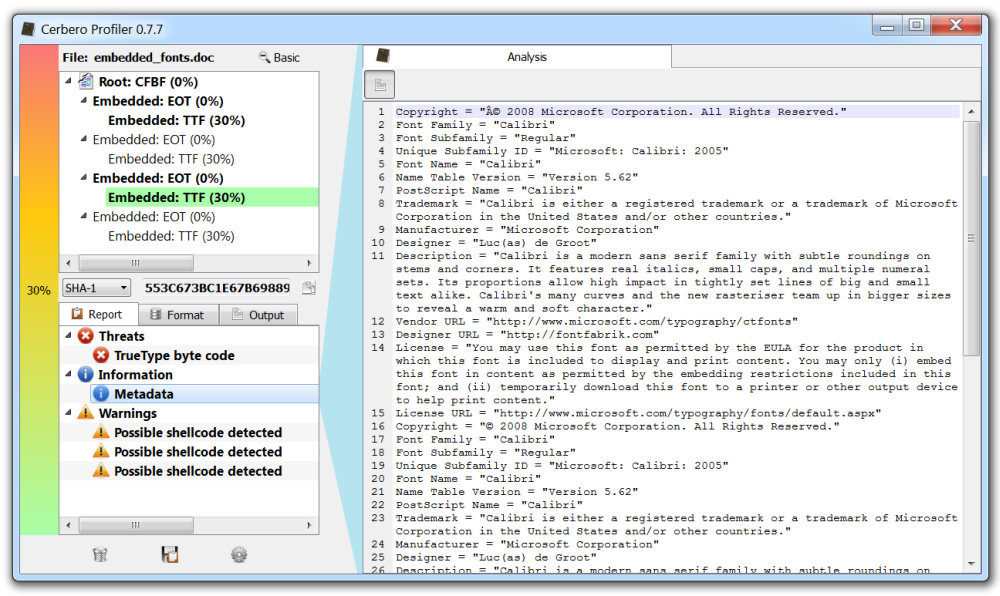Screen dimensions: 1000x596
Task: Click the document toolbar button above the text view
Action: pos(379,85)
